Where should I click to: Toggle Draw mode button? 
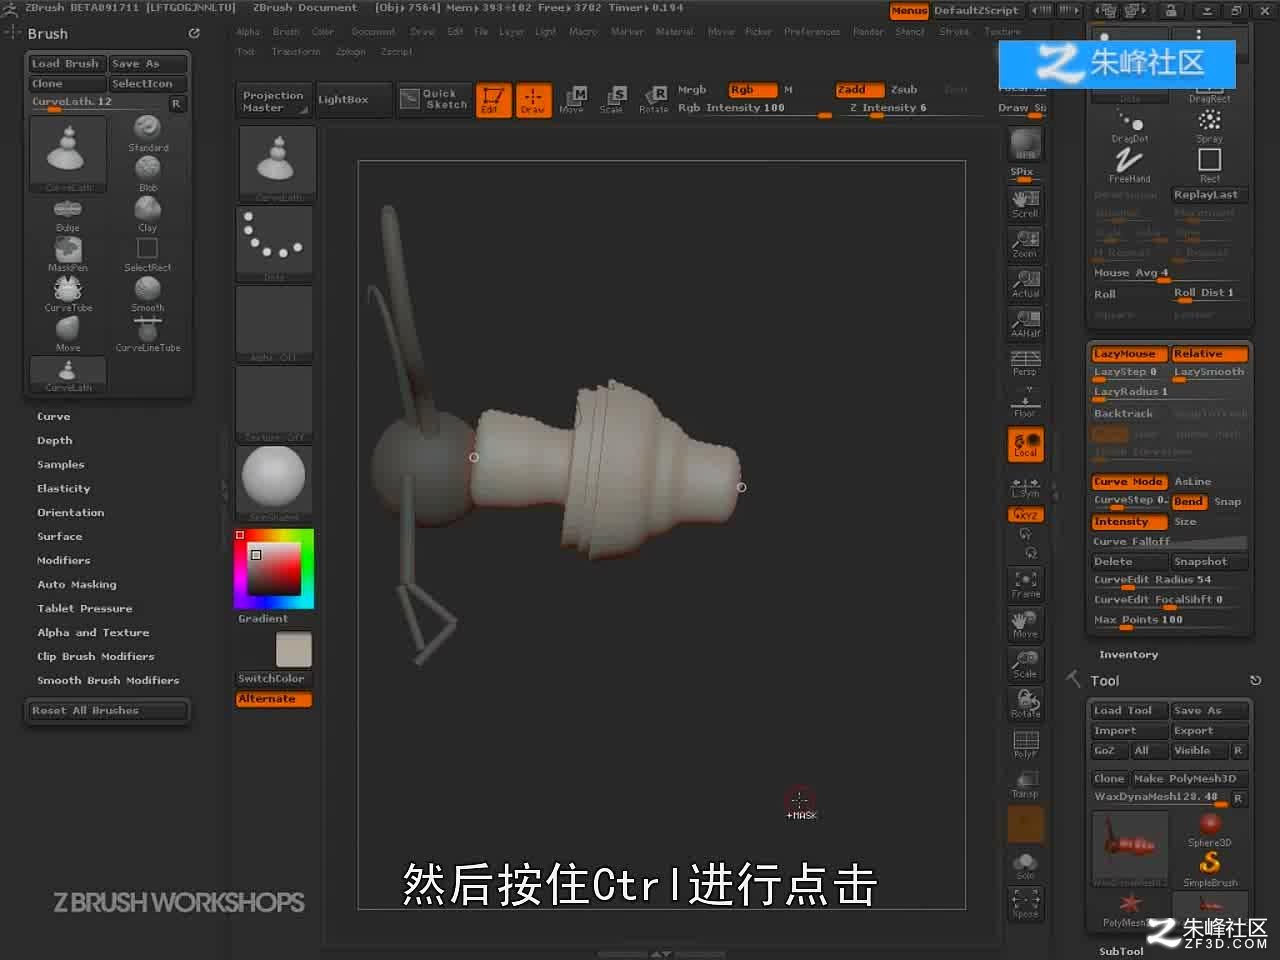pos(532,100)
